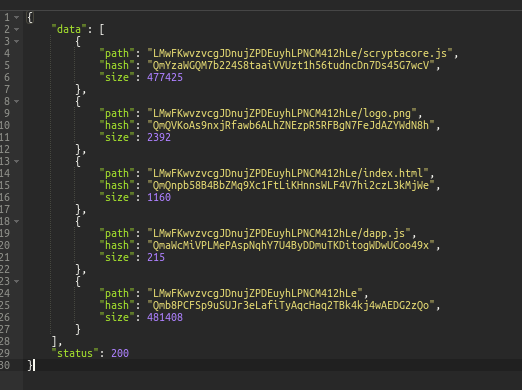Collapse the root object fold arrow on line 1
Viewport: 522px width, 390px height.
tap(16, 17)
